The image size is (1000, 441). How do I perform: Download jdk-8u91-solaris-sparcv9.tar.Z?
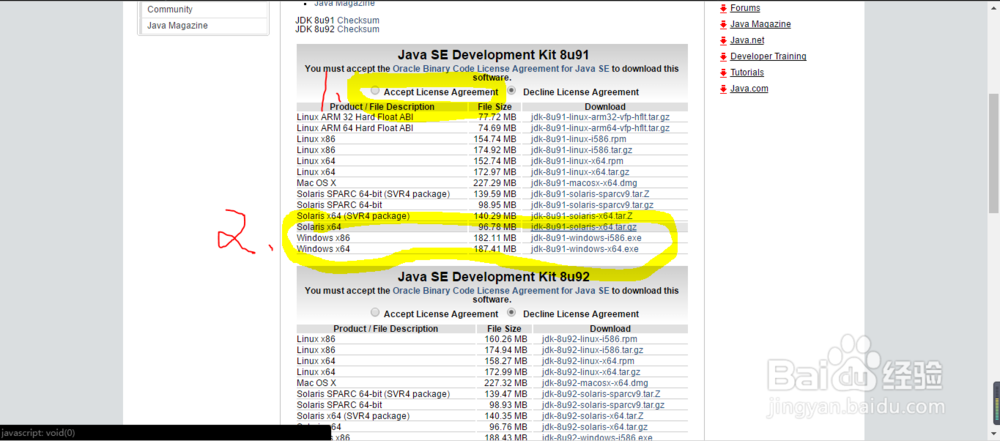point(589,194)
